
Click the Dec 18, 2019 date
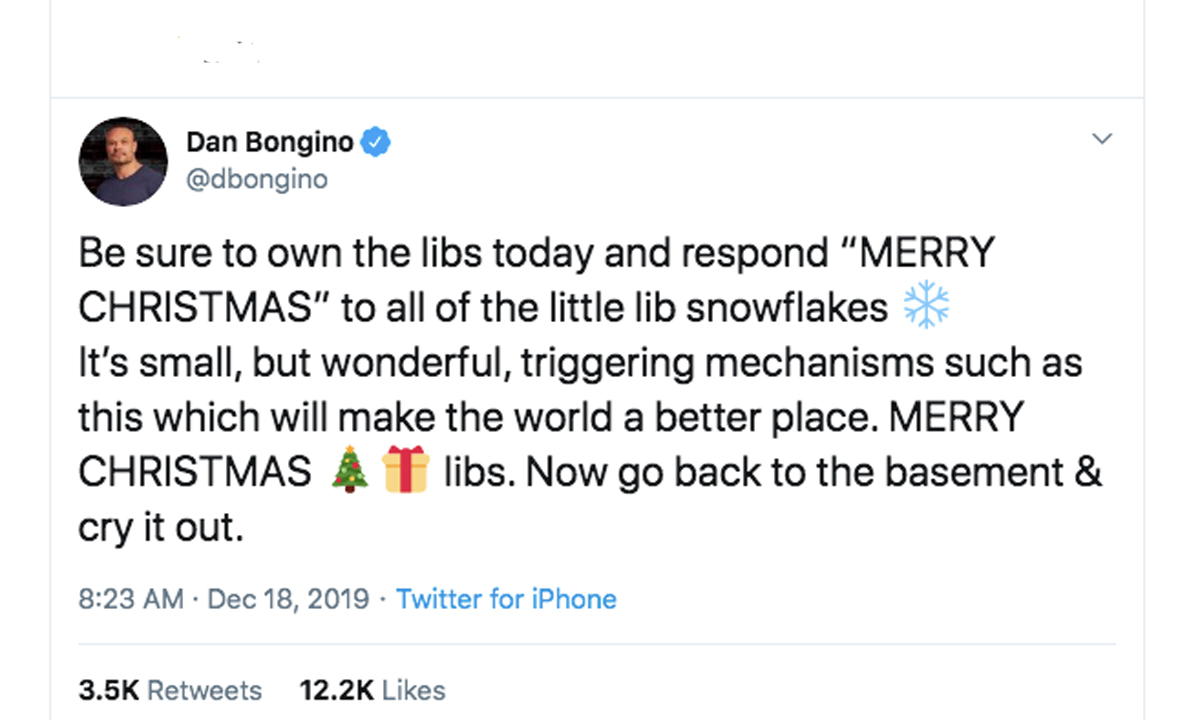pyautogui.click(x=288, y=599)
